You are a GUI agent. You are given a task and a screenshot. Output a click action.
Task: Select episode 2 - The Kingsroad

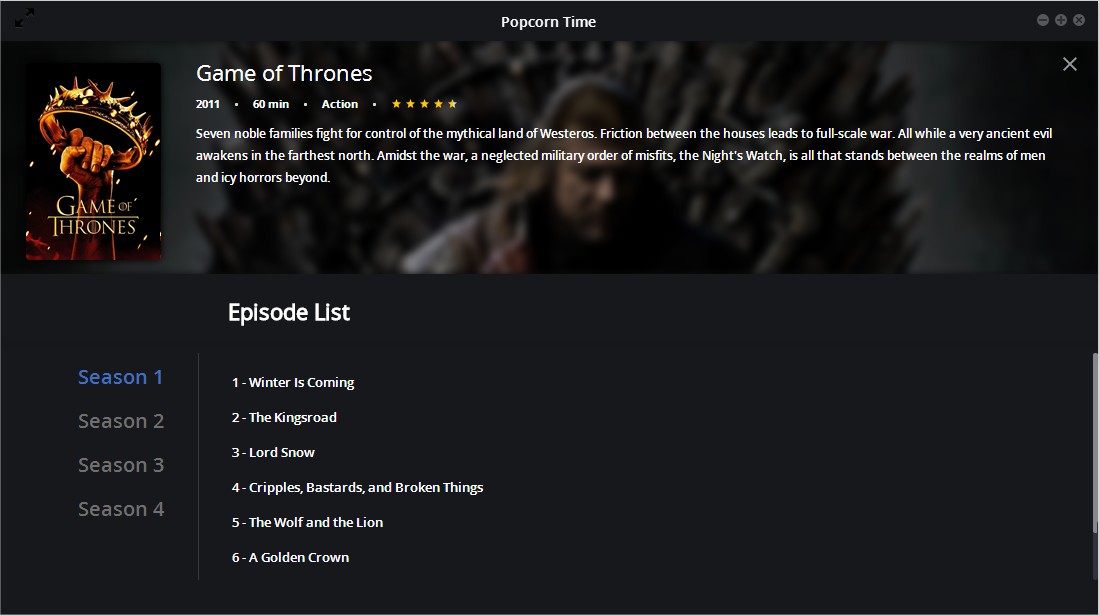(284, 417)
